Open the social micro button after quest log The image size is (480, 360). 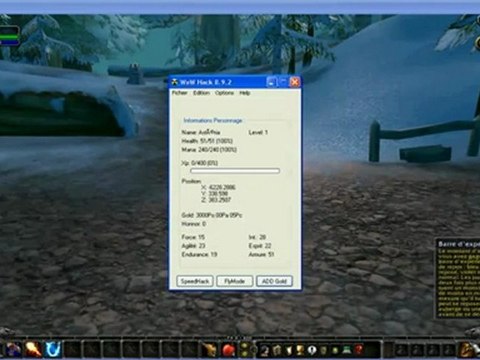(324, 349)
